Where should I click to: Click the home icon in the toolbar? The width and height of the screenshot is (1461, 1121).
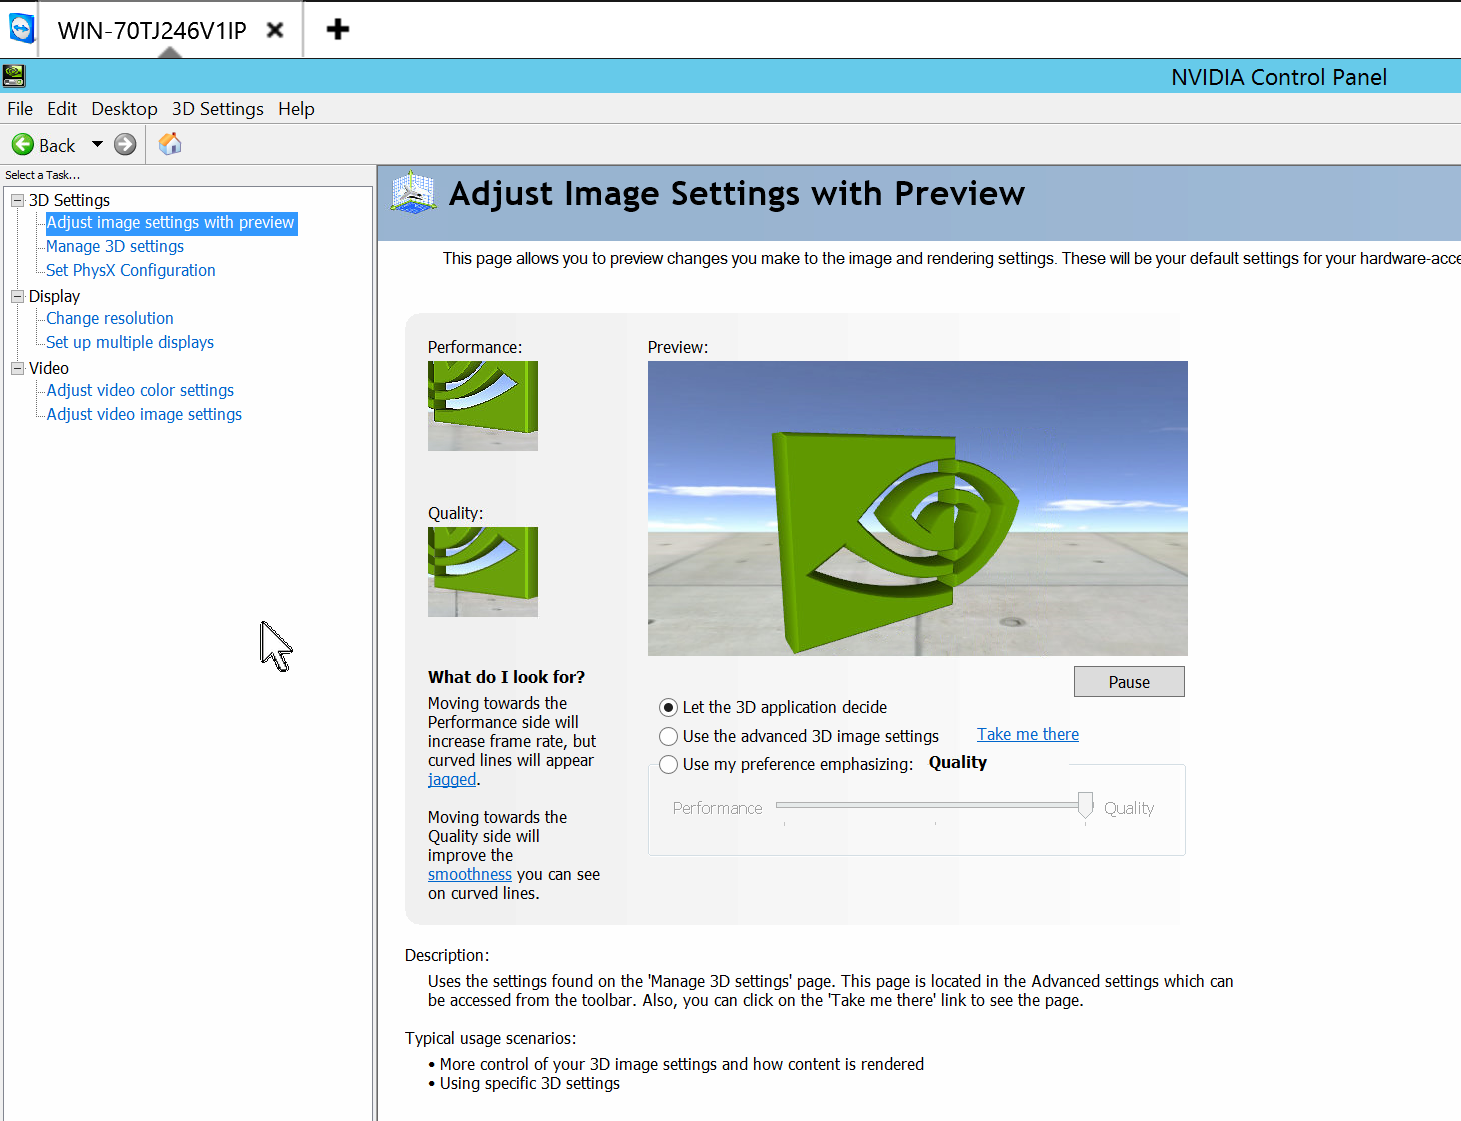(169, 144)
